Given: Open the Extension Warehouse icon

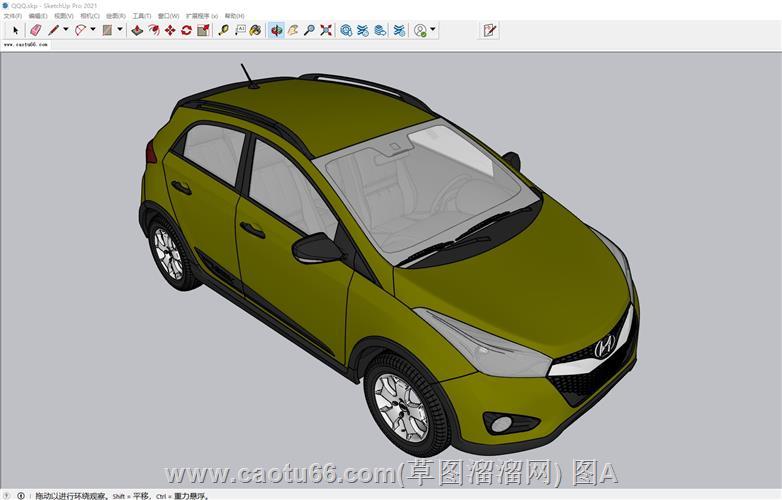Looking at the screenshot, I should tap(363, 30).
